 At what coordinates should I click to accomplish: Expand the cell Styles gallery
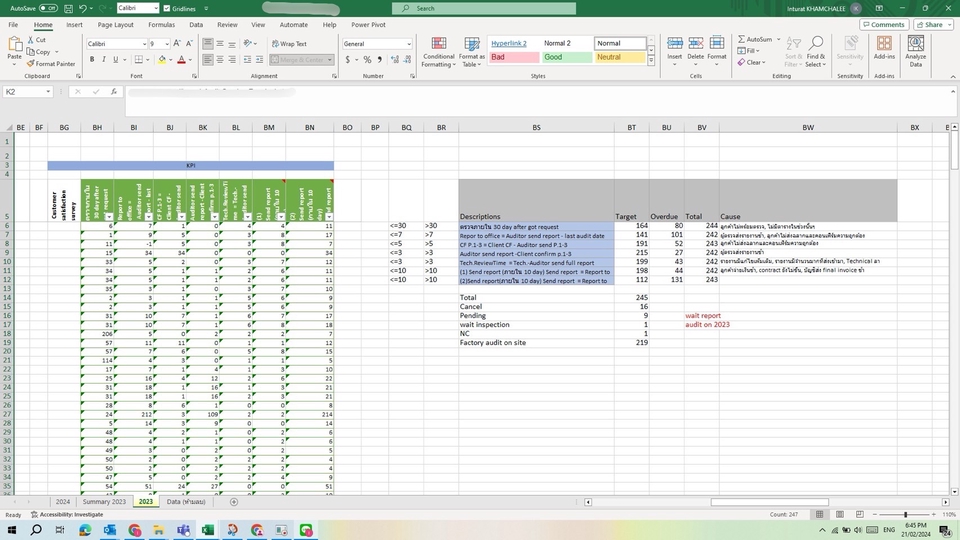(x=651, y=61)
